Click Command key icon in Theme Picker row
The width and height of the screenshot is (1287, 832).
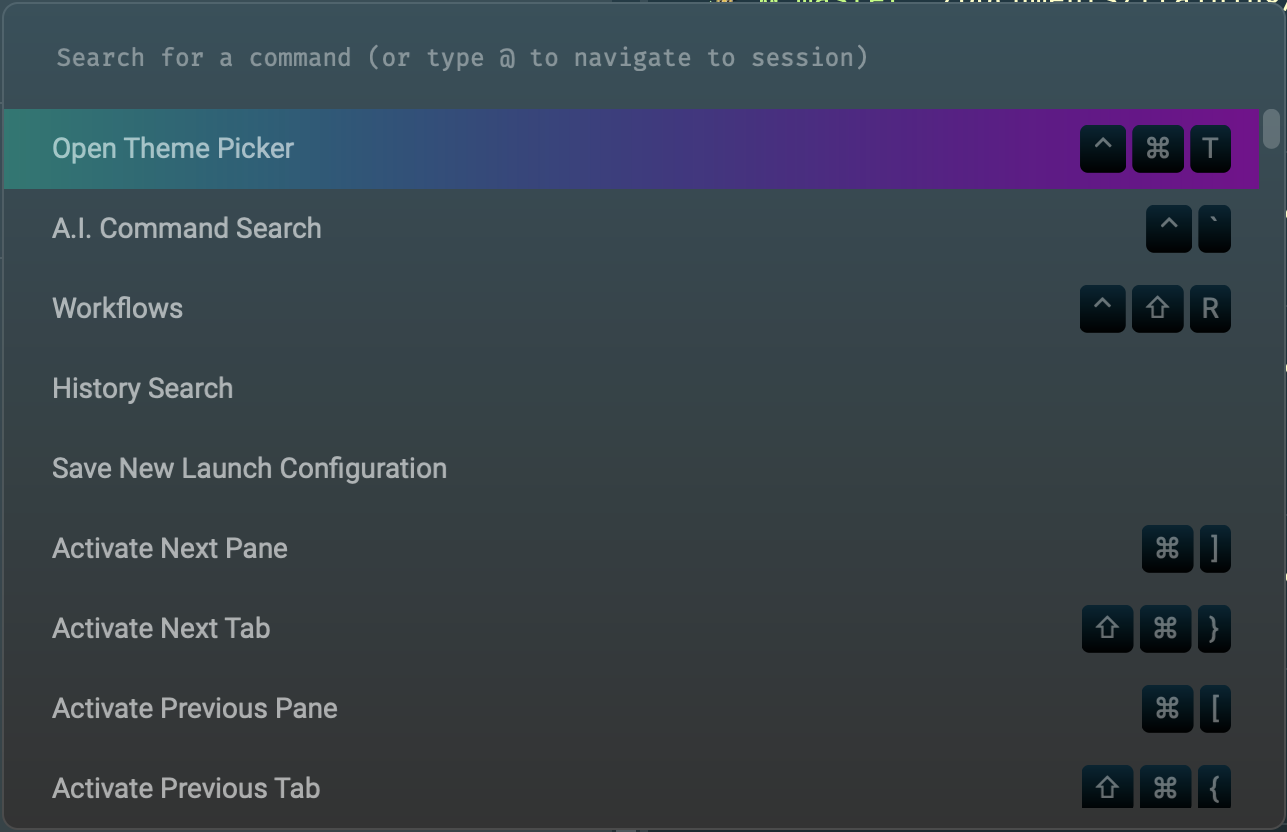tap(1158, 149)
